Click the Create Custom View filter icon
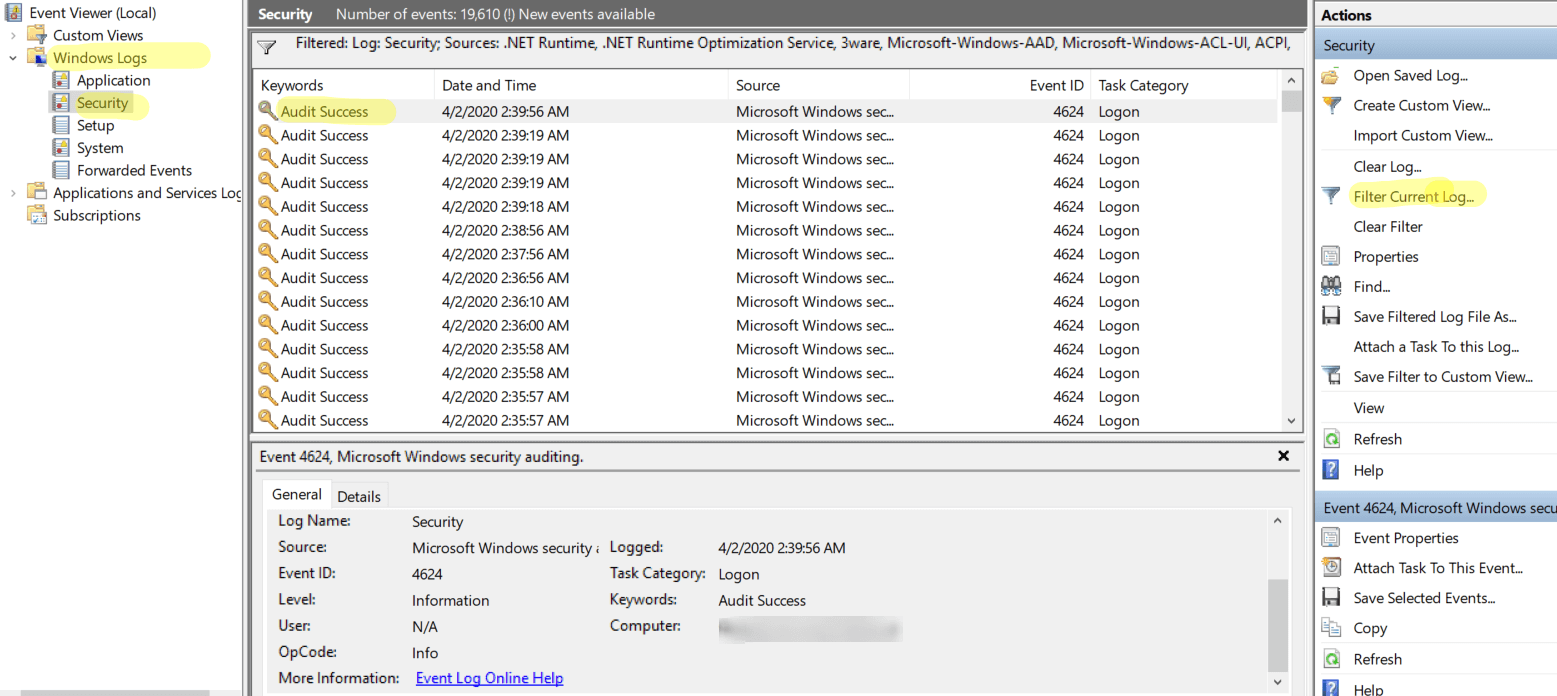The height and width of the screenshot is (696, 1557). 1331,105
